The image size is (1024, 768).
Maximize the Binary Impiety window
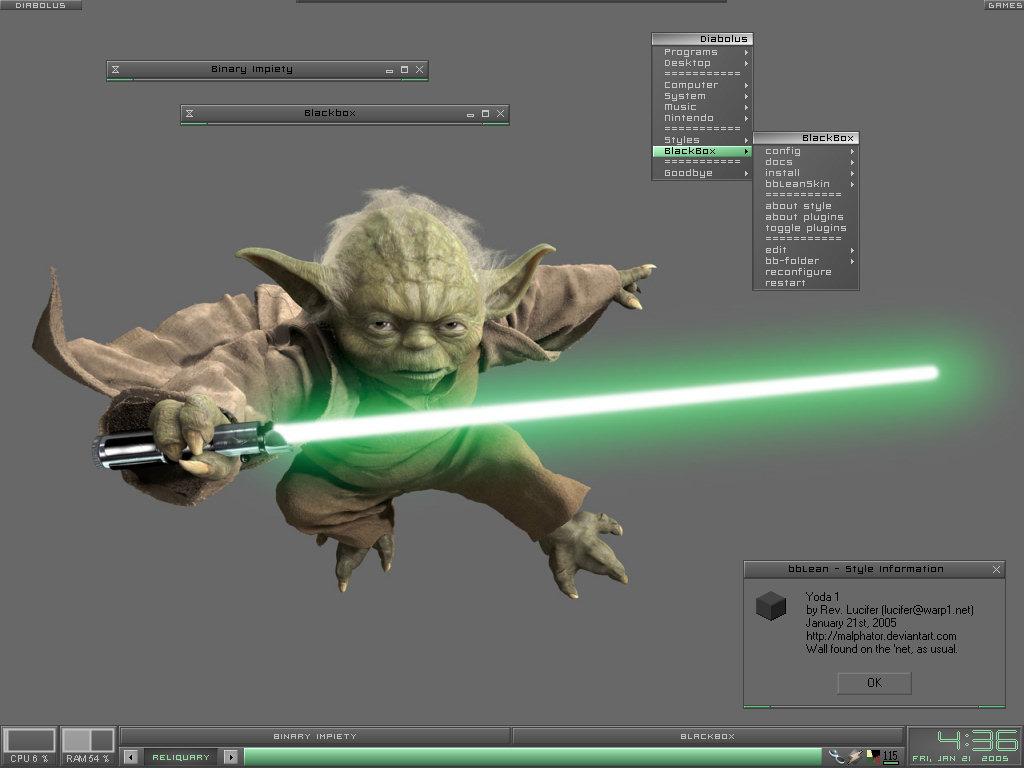404,69
